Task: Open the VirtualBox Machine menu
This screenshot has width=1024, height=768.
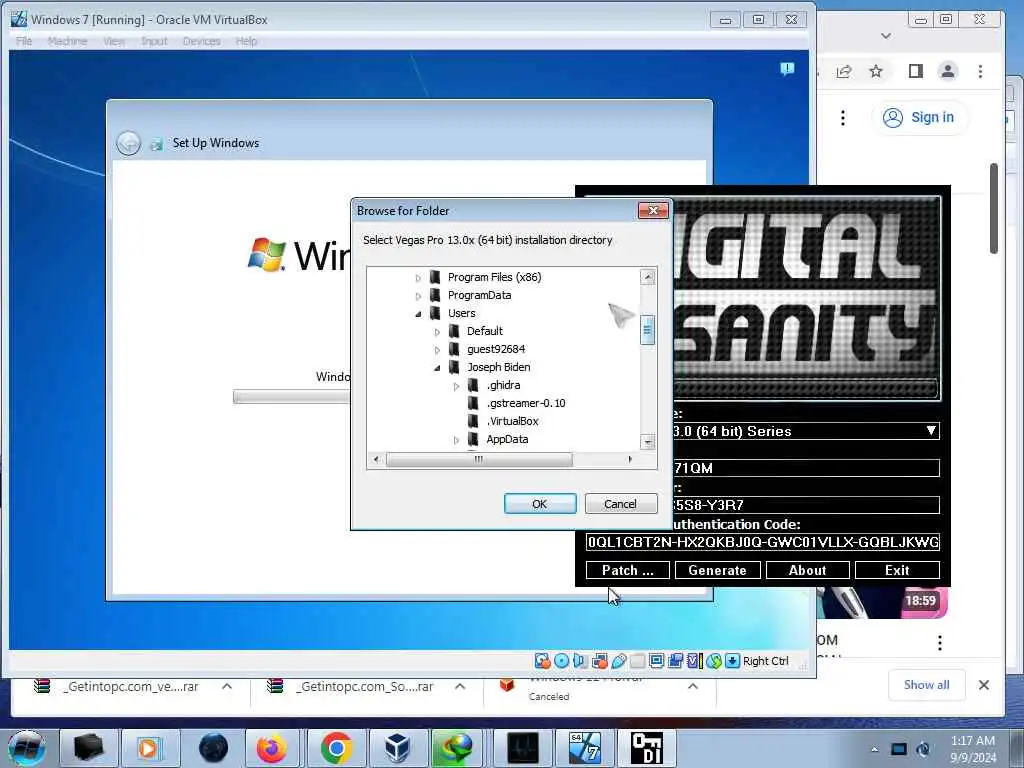Action: tap(67, 41)
